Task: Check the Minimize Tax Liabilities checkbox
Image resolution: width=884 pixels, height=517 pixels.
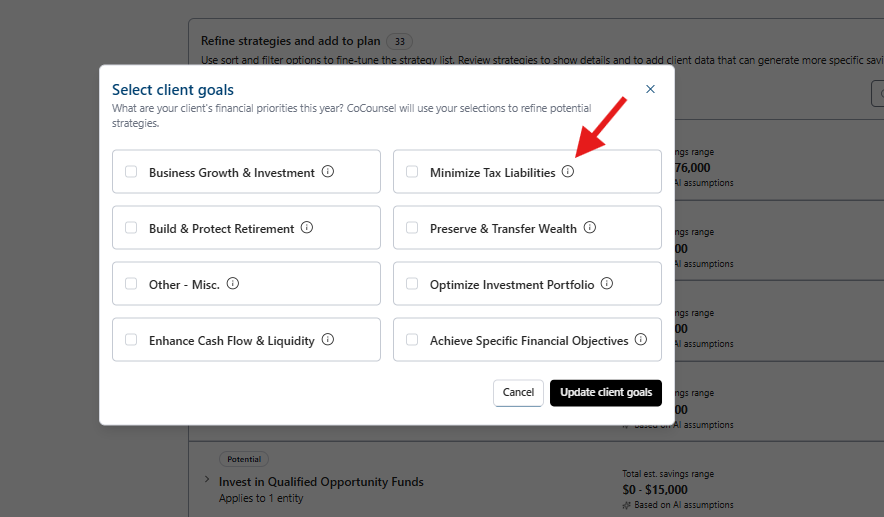Action: (x=412, y=172)
